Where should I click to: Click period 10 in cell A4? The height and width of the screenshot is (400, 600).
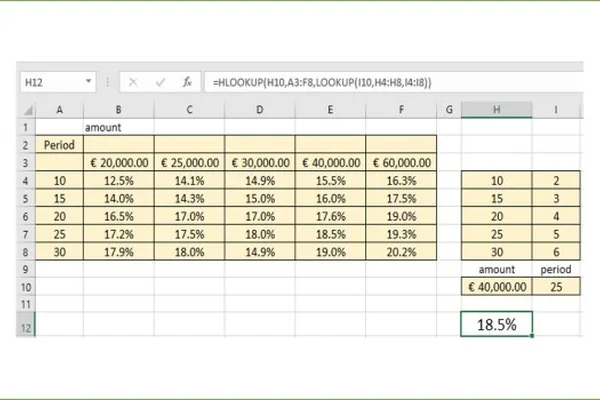point(59,181)
